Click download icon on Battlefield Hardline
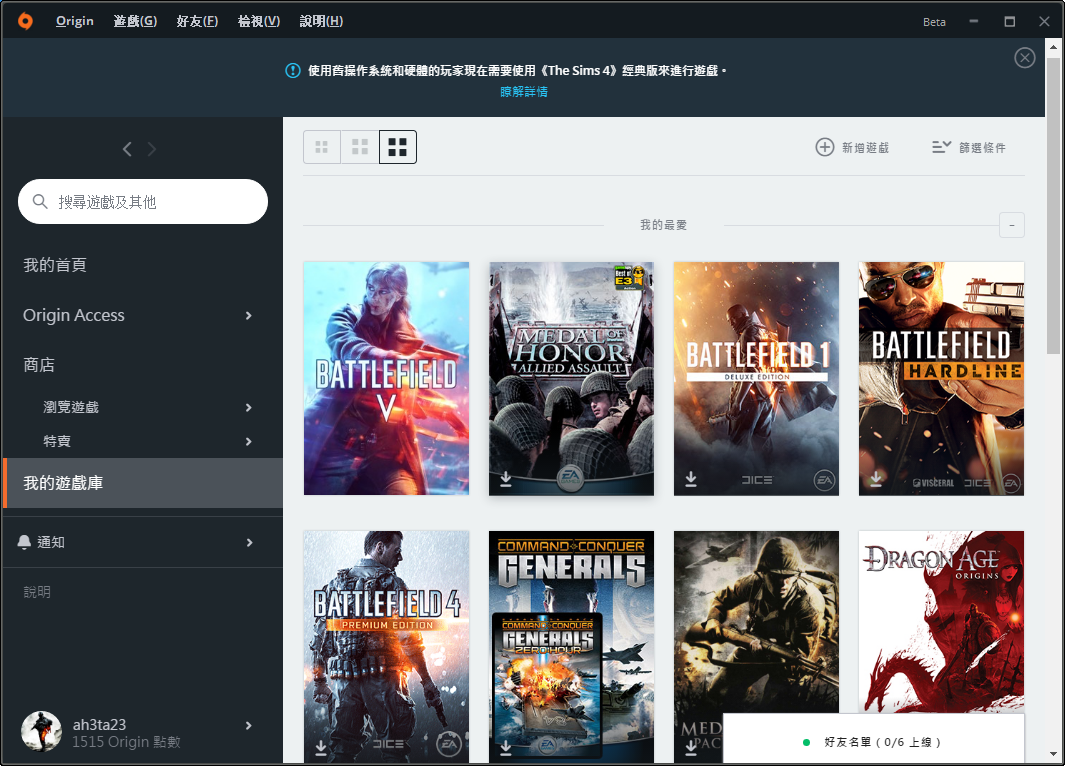The width and height of the screenshot is (1065, 766). pos(876,479)
